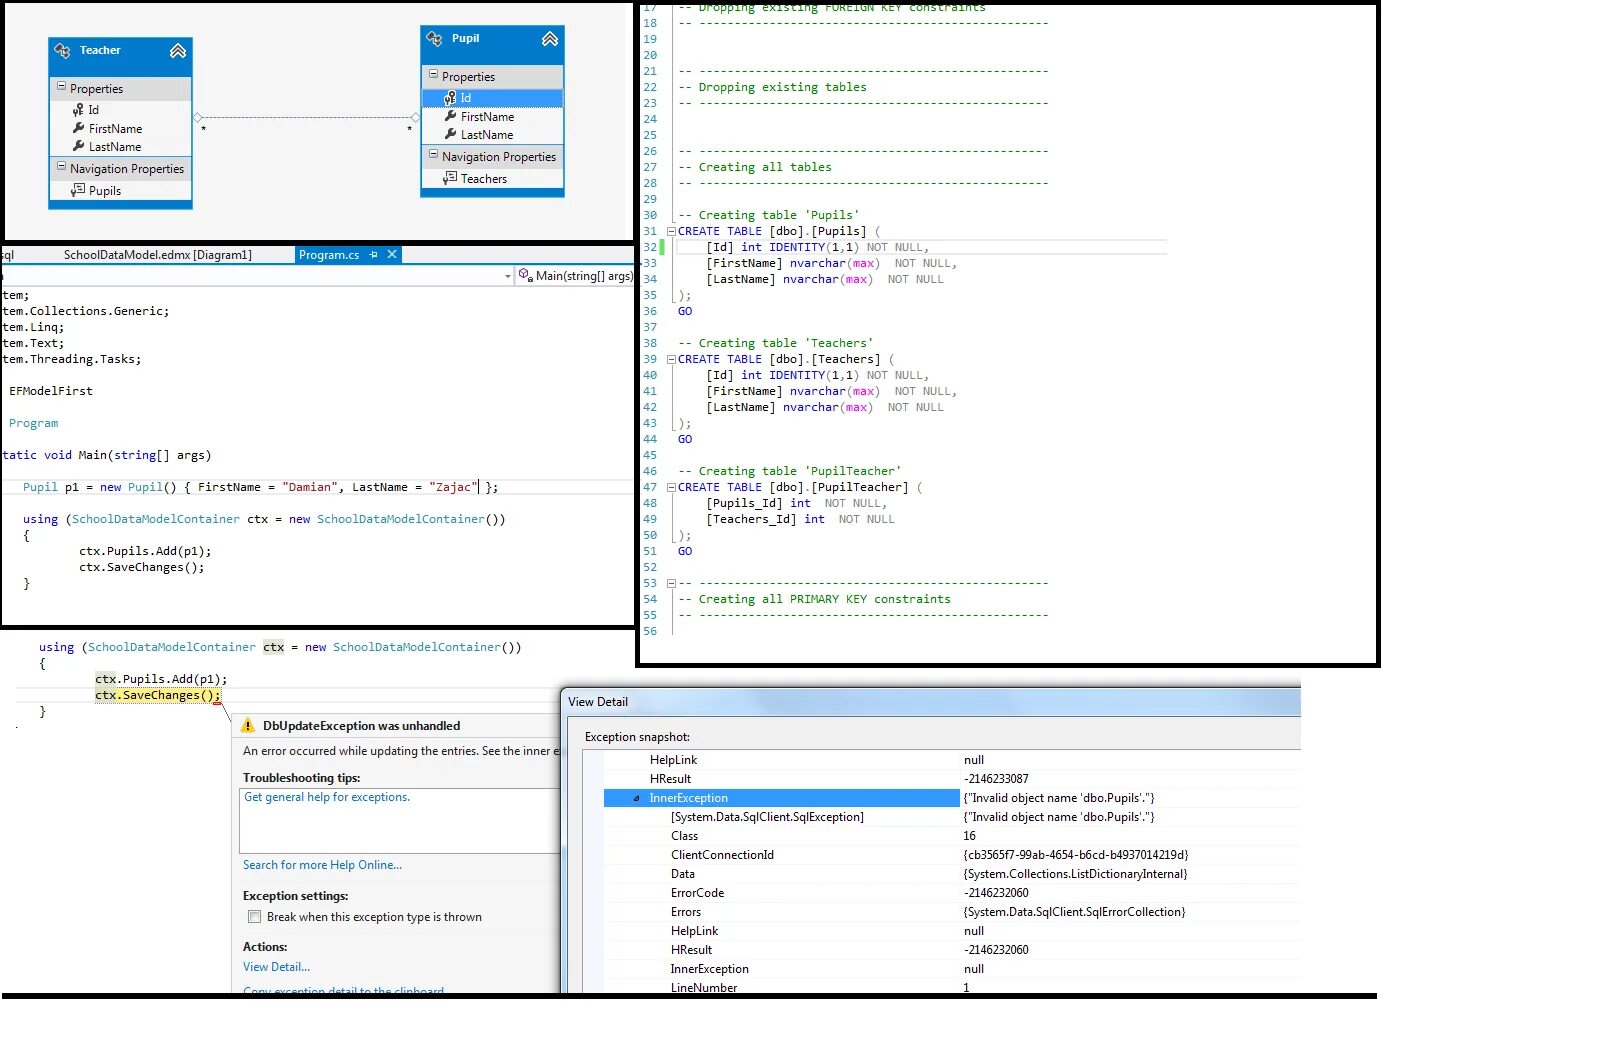This screenshot has width=1608, height=1056.
Task: Collapse the Teacher entity with chevron
Action: (x=178, y=50)
